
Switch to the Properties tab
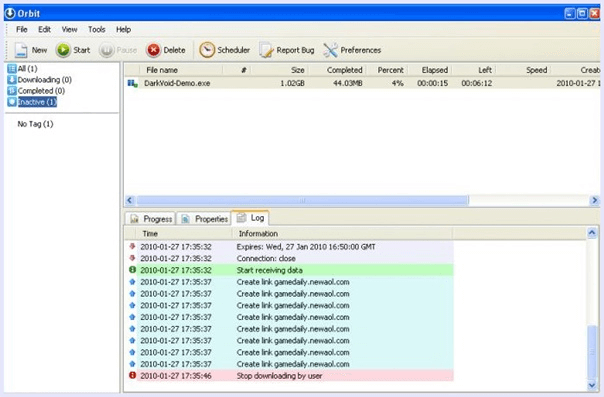[204, 219]
